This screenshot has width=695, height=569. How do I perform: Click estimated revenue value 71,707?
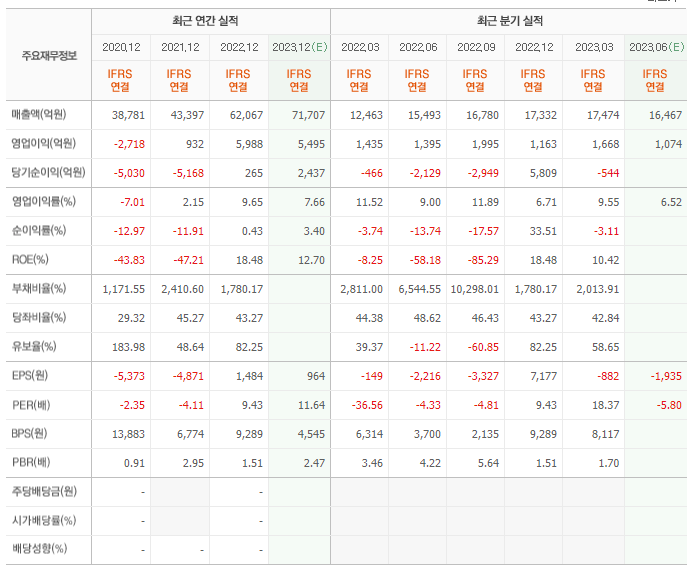point(308,115)
